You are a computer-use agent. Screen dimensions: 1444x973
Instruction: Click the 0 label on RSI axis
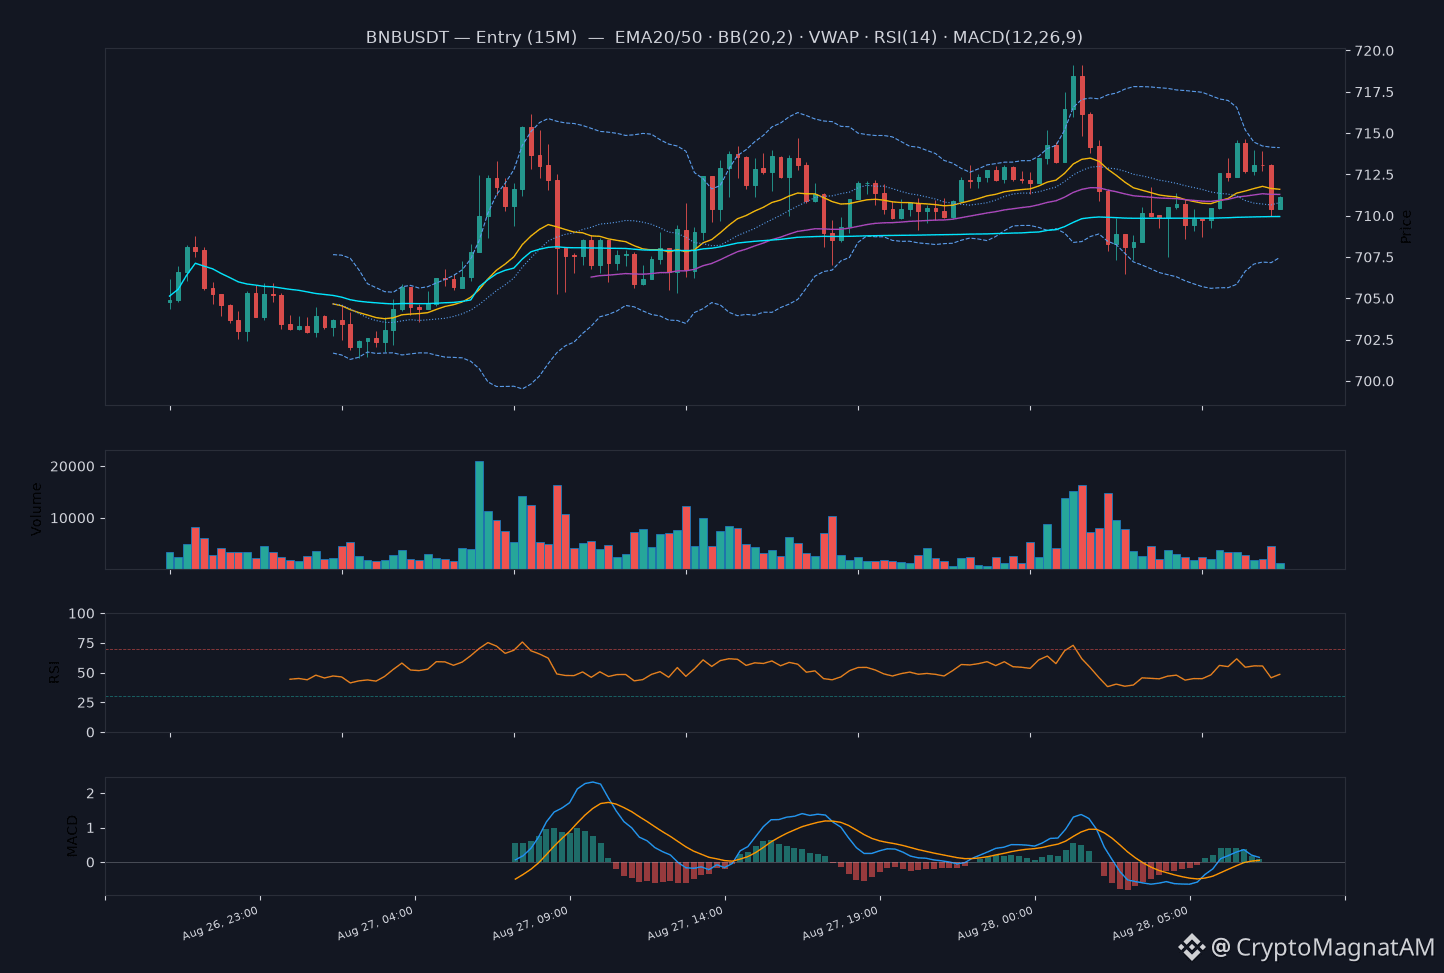pyautogui.click(x=90, y=733)
